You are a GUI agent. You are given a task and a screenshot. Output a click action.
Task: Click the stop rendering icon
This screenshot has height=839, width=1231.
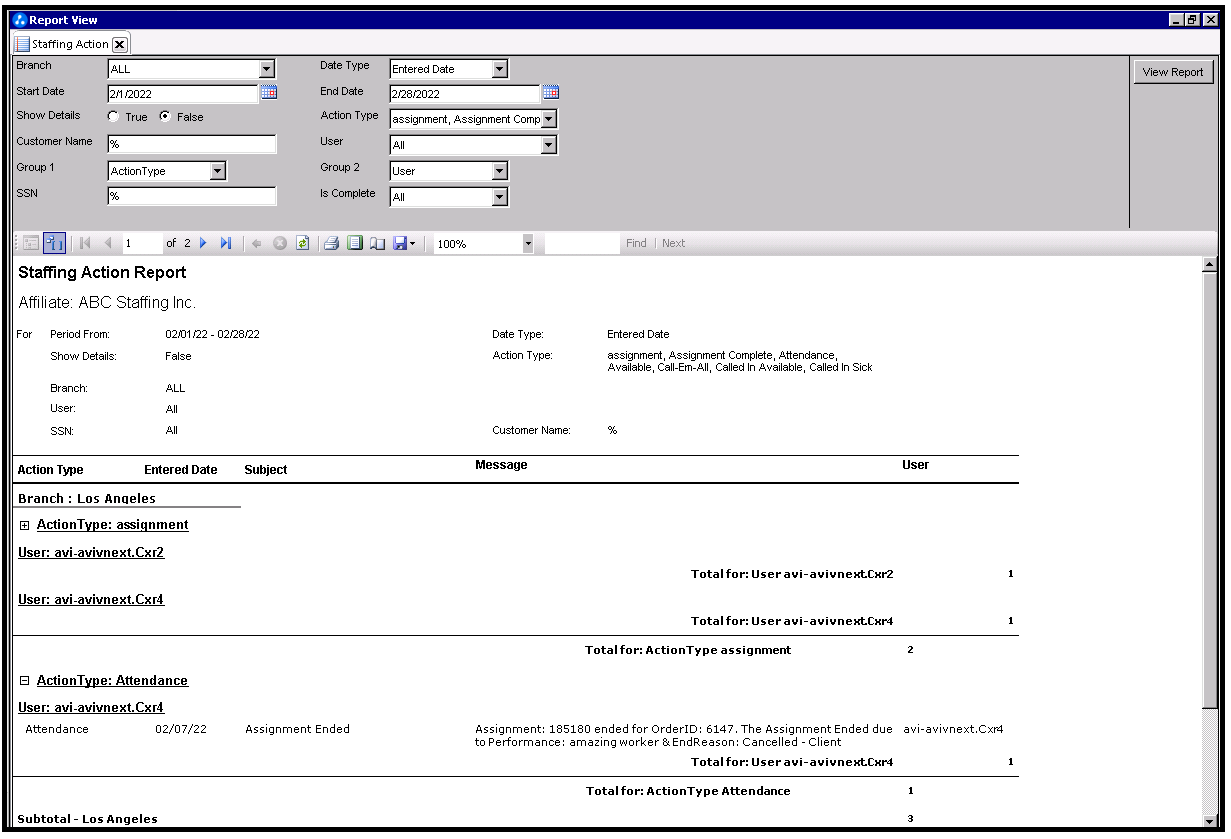[280, 243]
